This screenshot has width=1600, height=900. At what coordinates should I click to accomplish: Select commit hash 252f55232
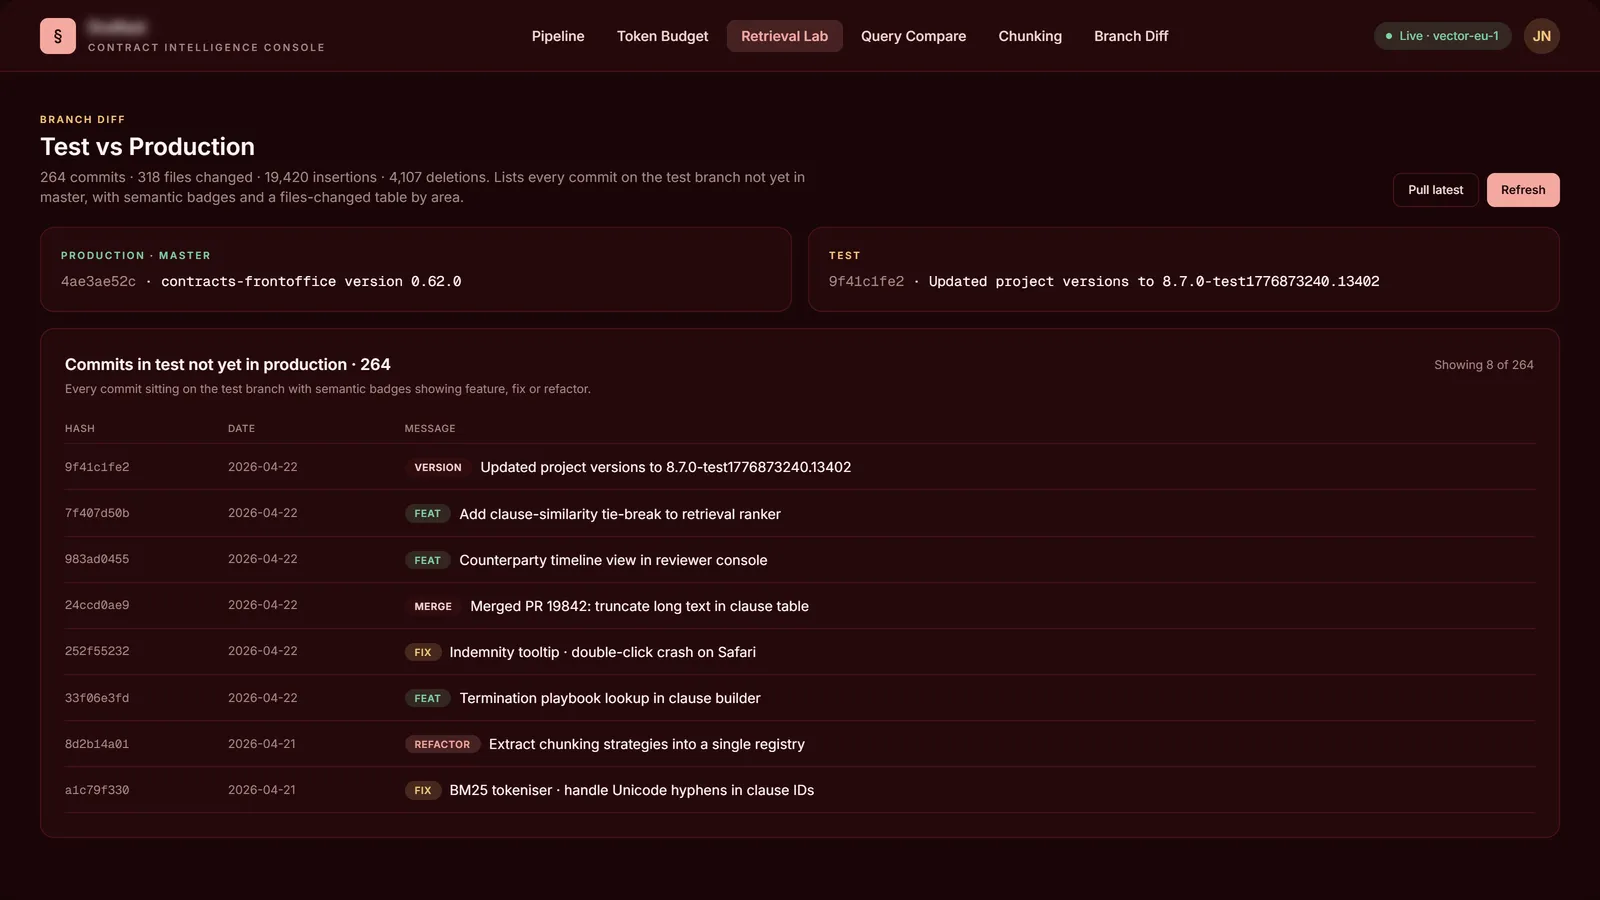pyautogui.click(x=97, y=652)
